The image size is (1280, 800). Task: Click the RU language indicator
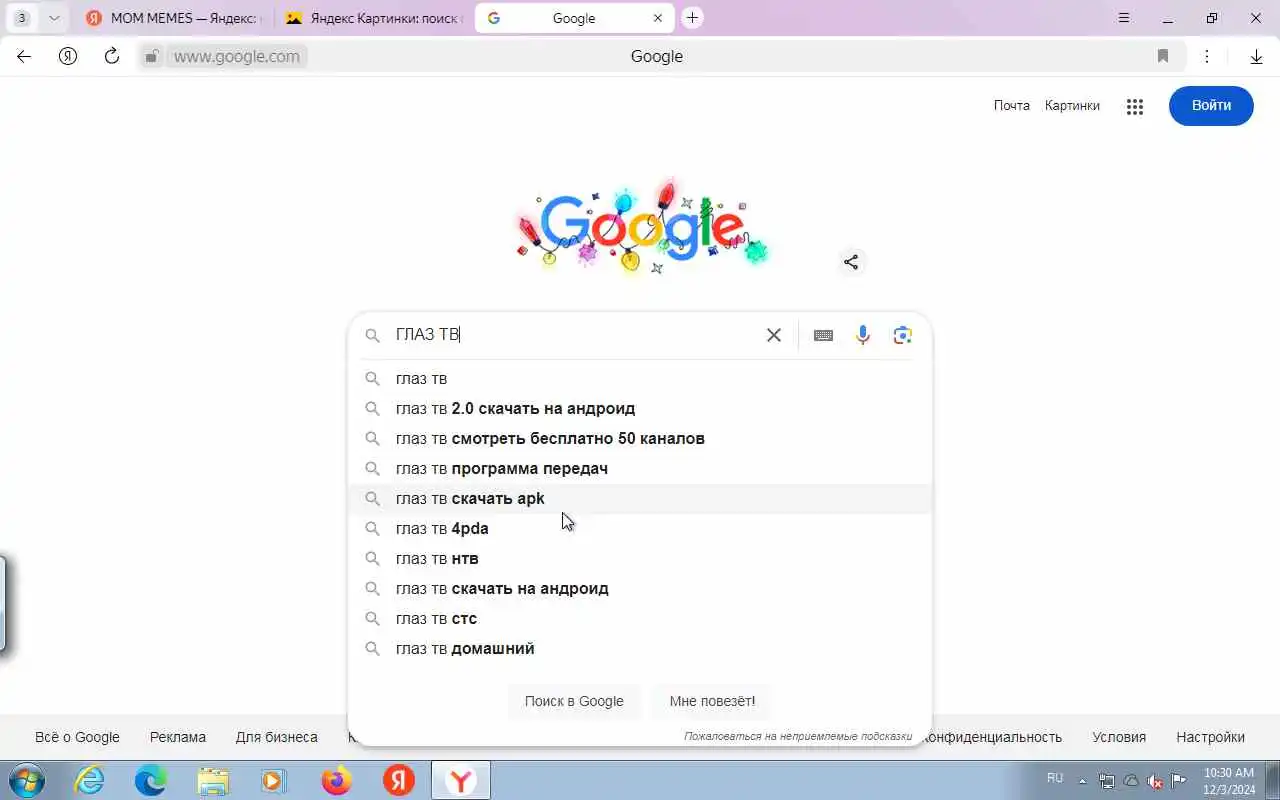point(1055,777)
